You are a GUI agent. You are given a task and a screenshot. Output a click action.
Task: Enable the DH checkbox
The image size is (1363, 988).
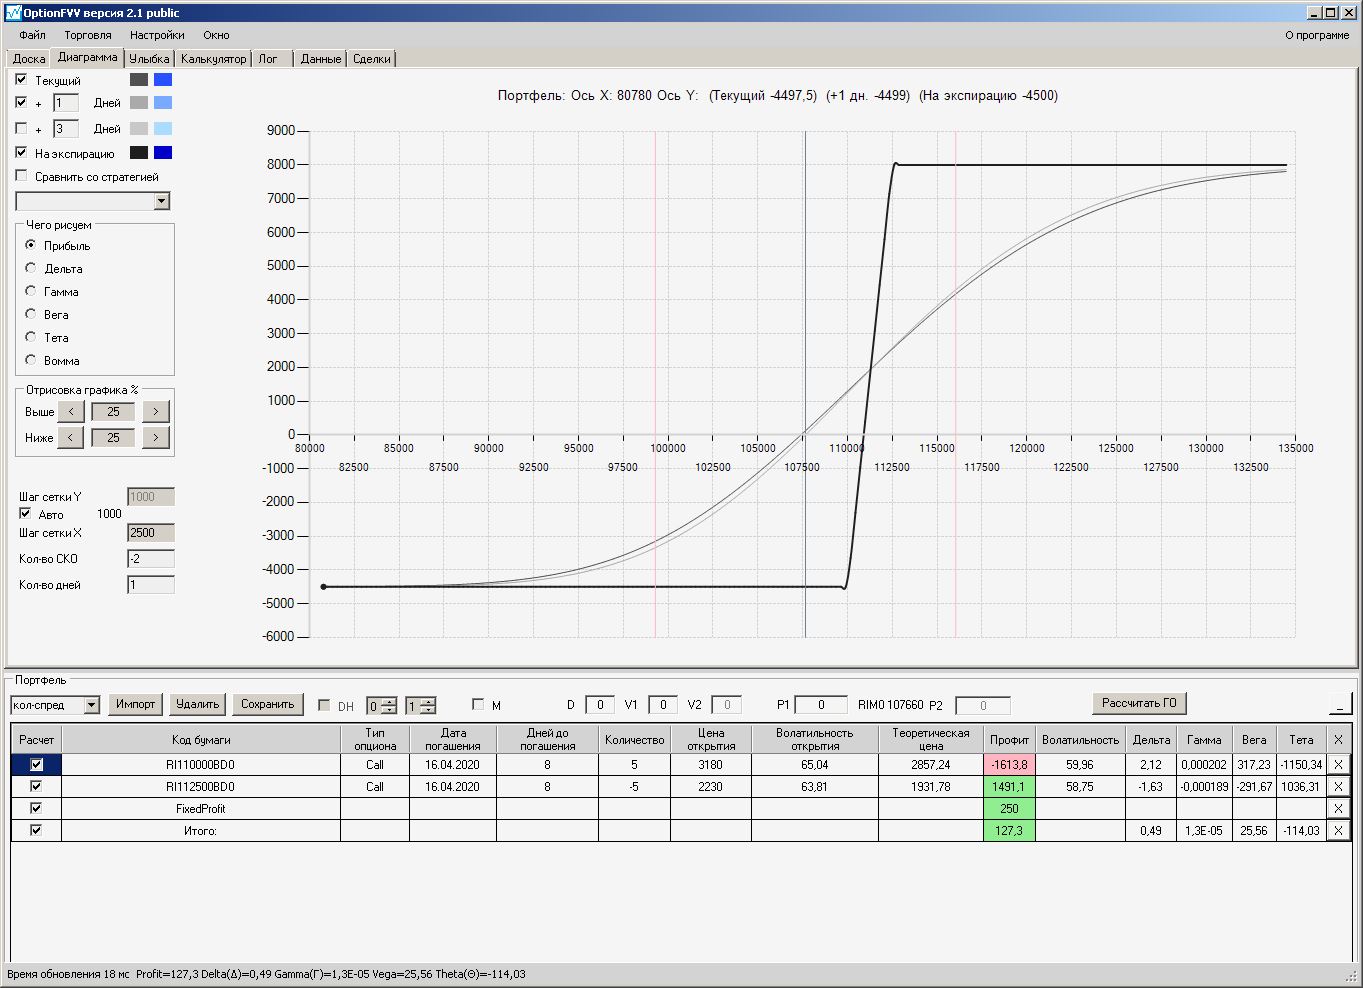coord(324,705)
